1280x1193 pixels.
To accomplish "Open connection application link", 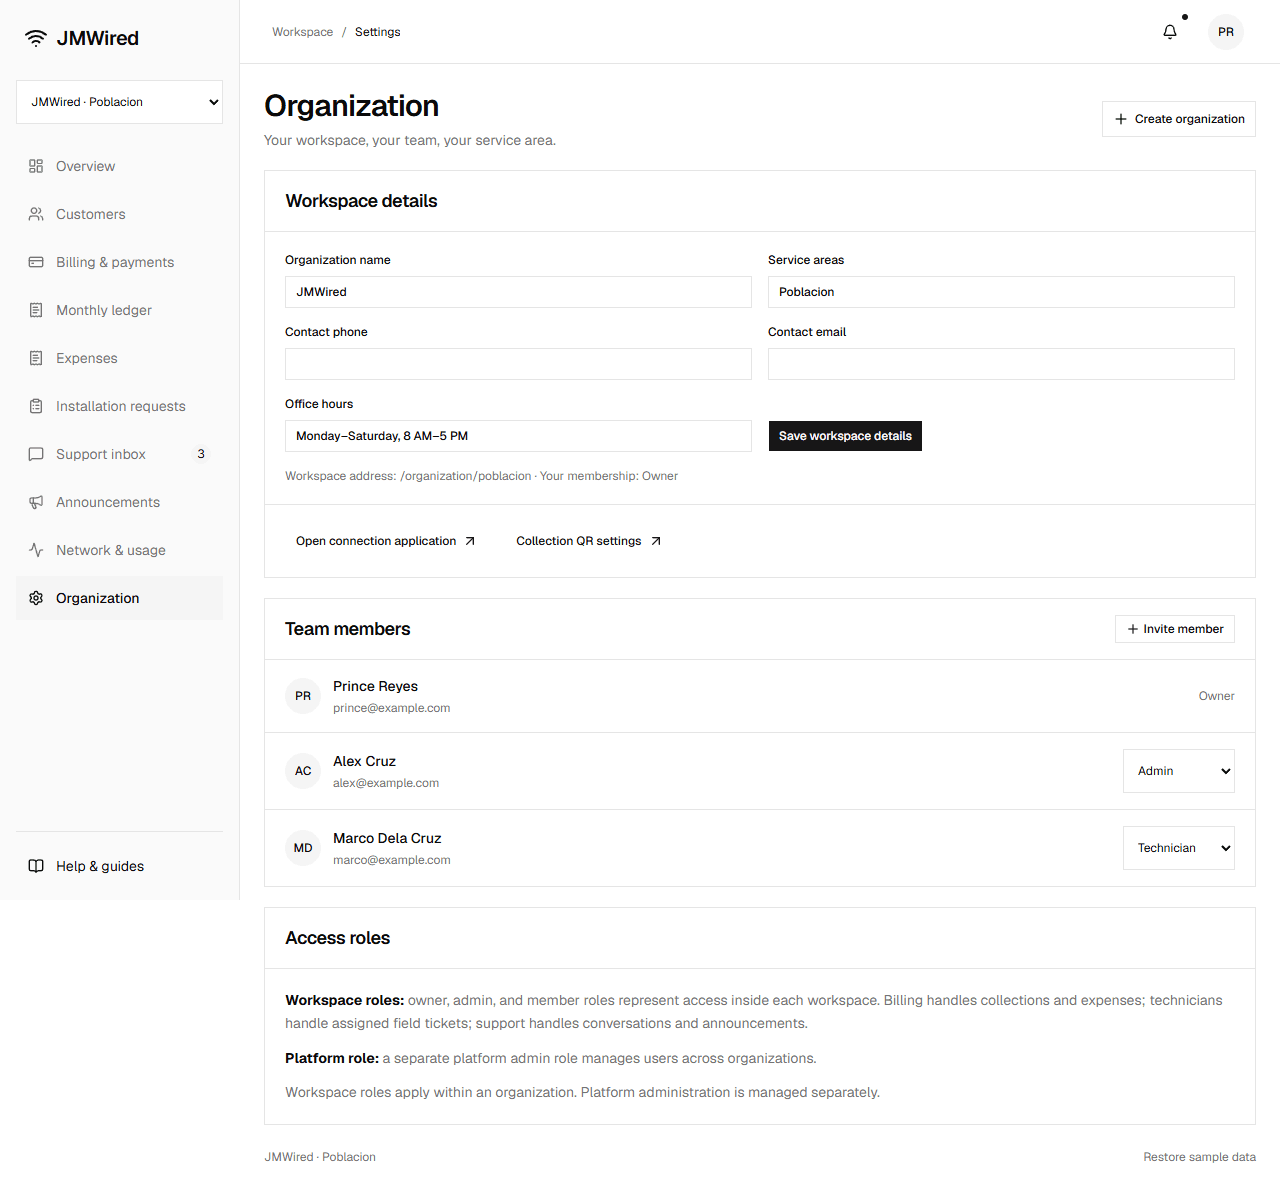I will (386, 541).
